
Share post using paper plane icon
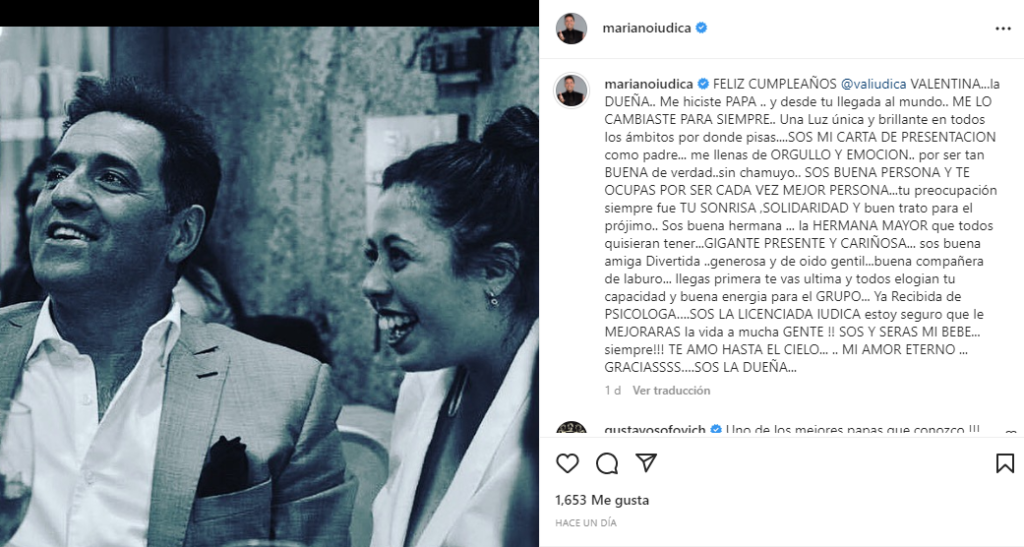pyautogui.click(x=646, y=463)
